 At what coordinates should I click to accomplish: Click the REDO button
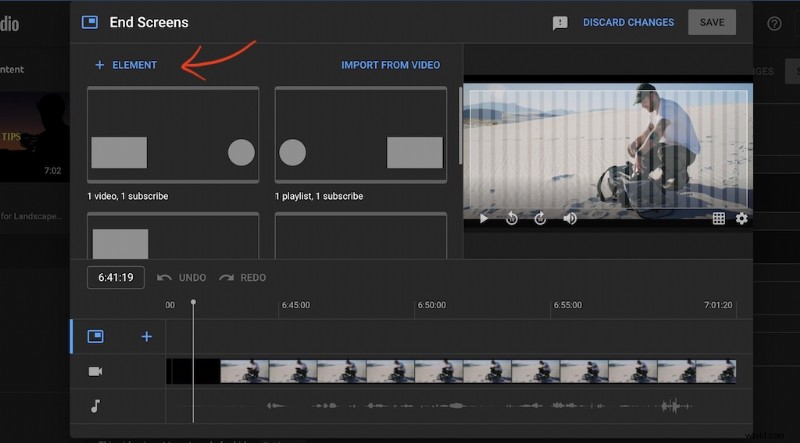[x=242, y=278]
